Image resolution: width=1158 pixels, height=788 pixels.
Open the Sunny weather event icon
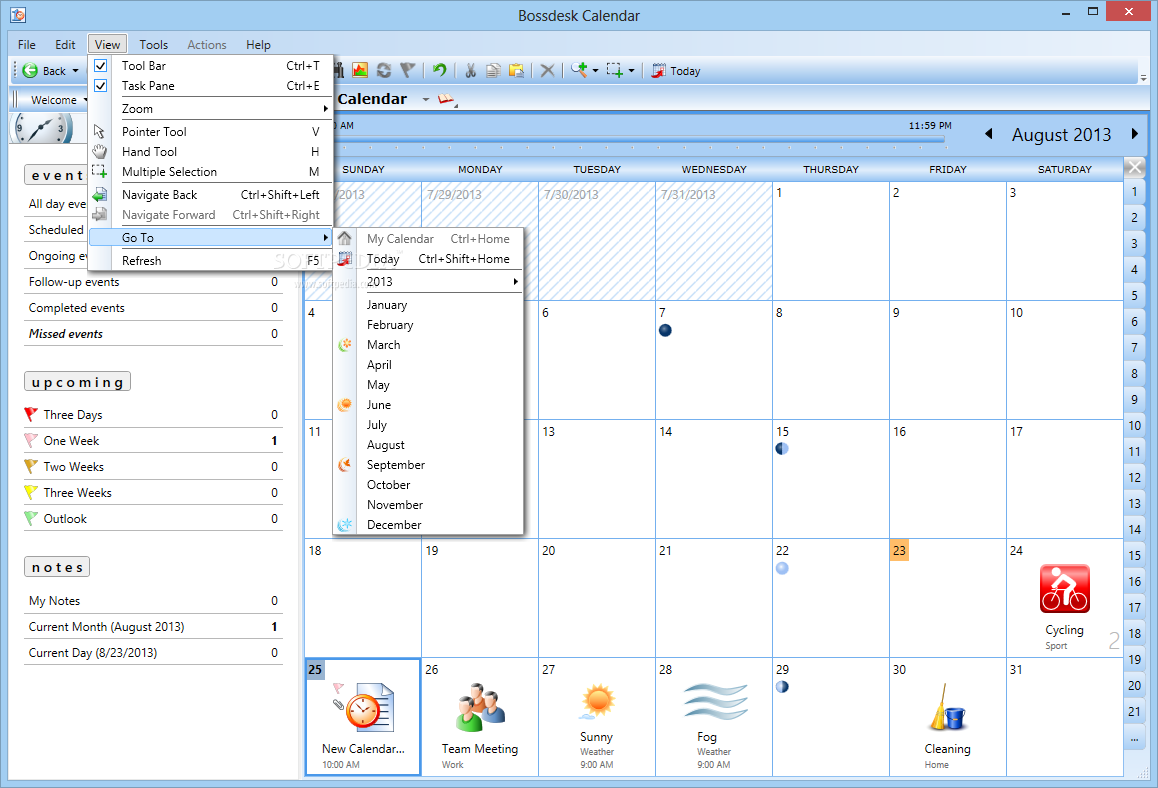click(597, 702)
